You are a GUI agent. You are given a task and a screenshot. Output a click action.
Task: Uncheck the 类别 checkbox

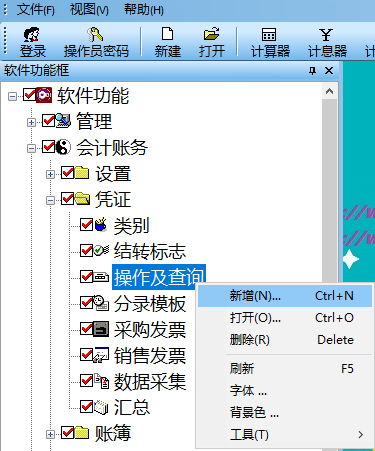tap(86, 225)
